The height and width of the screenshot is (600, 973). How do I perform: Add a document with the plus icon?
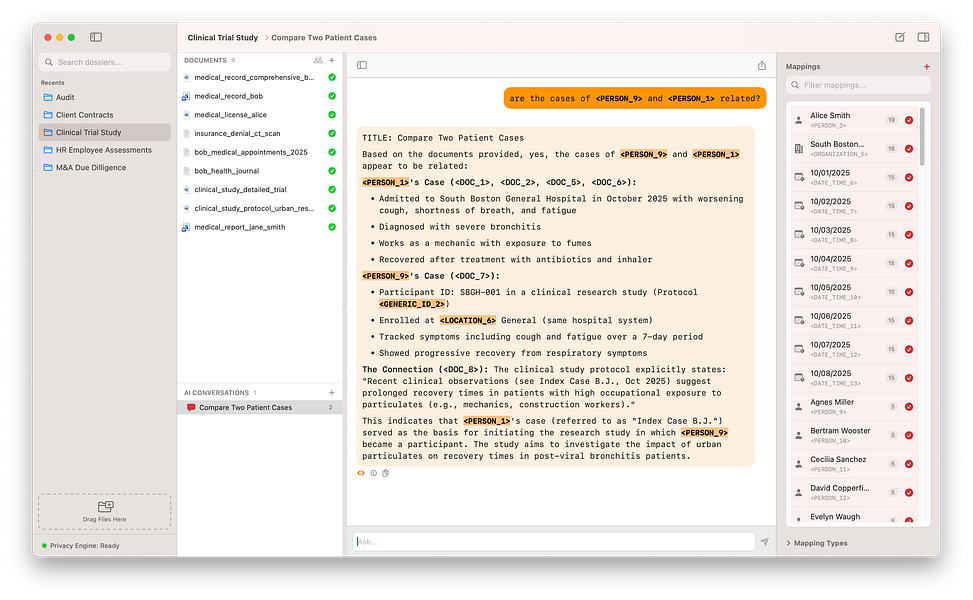click(x=332, y=60)
